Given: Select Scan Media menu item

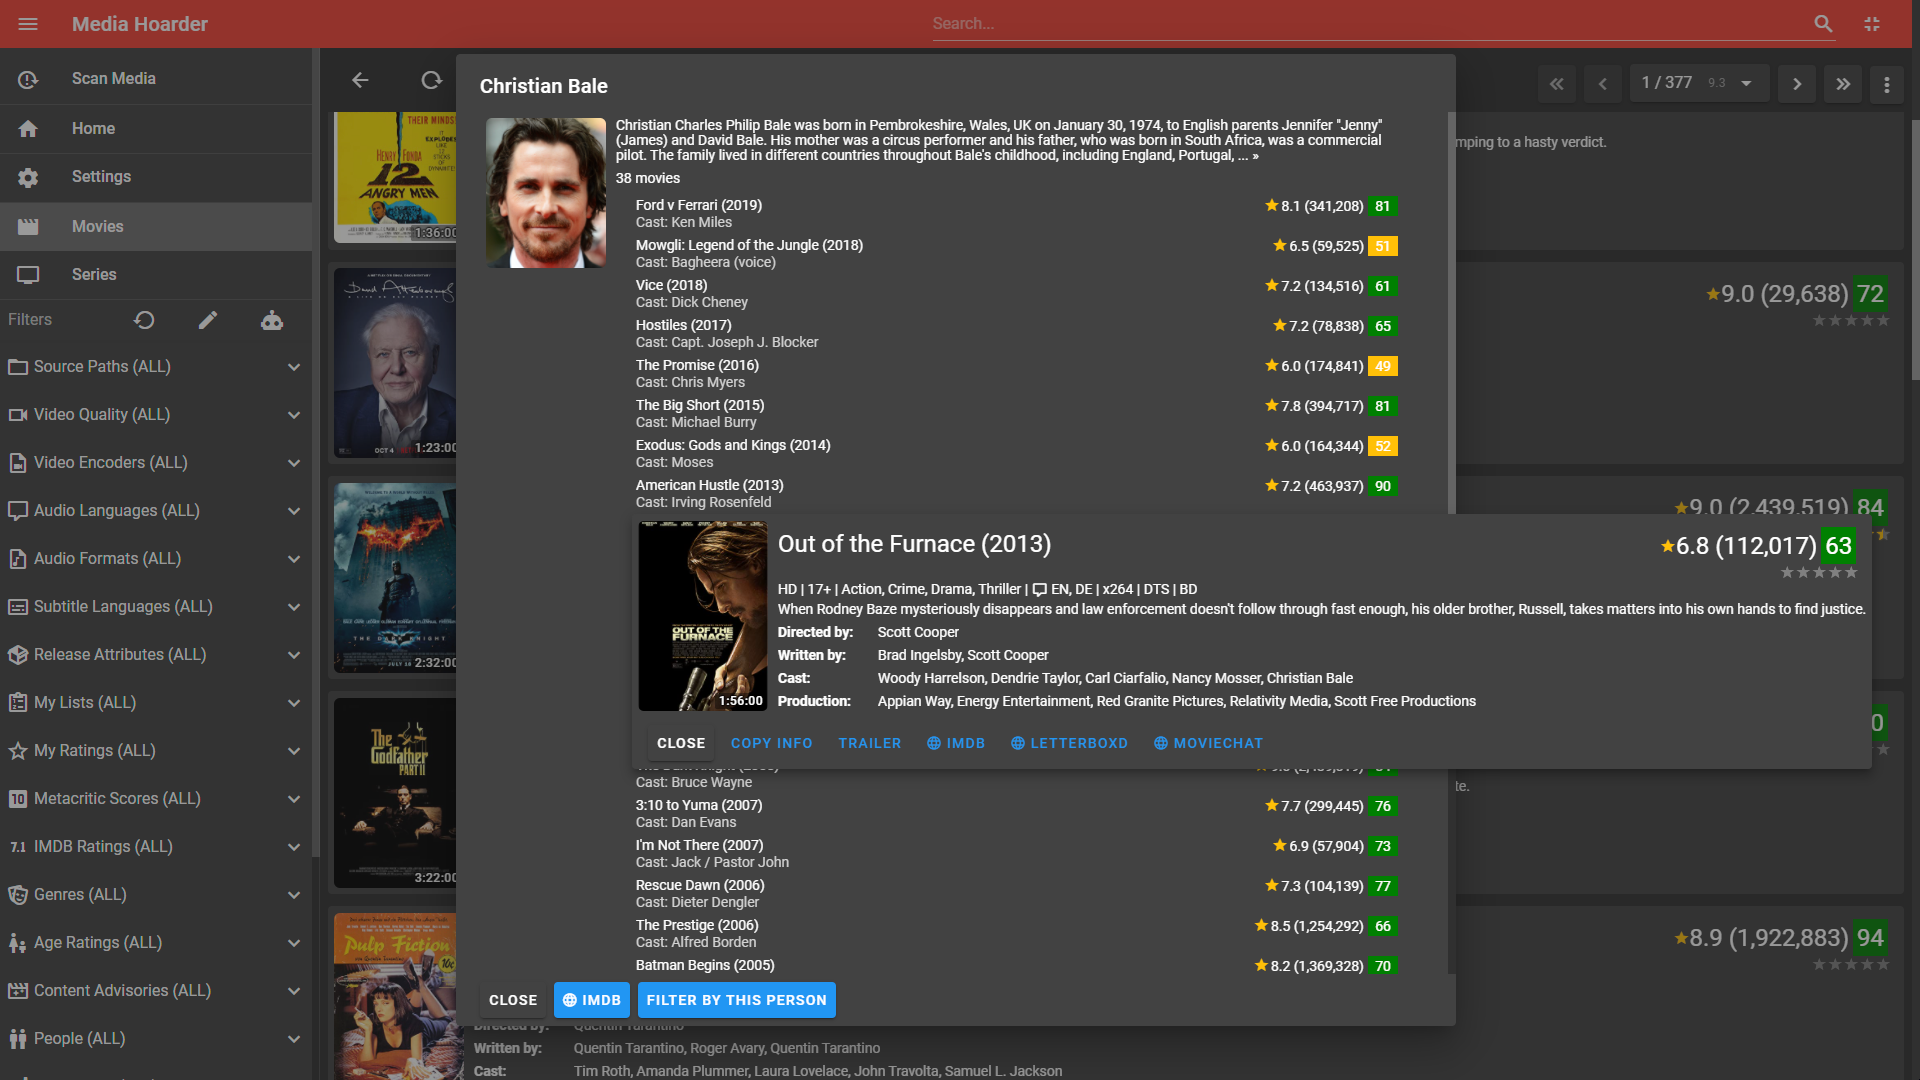Looking at the screenshot, I should coord(113,79).
